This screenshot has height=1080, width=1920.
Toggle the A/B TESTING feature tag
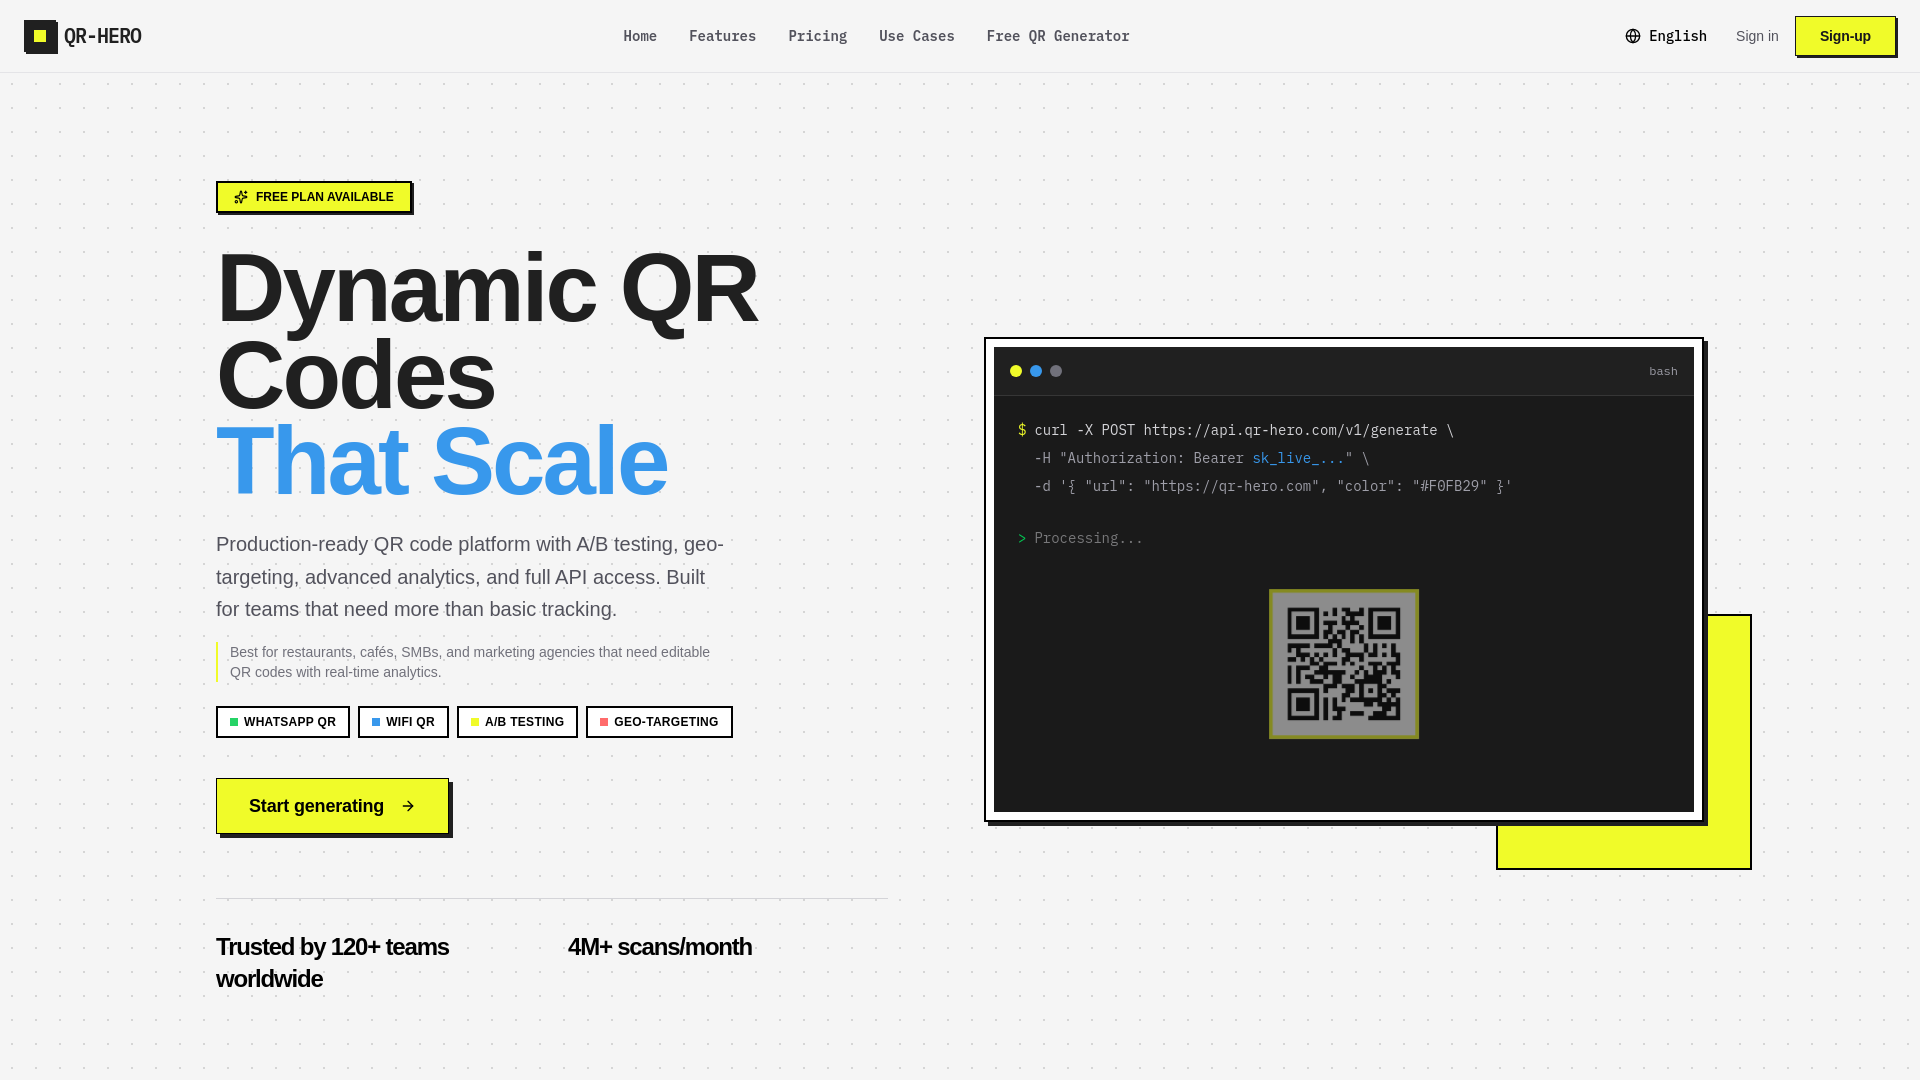point(517,721)
